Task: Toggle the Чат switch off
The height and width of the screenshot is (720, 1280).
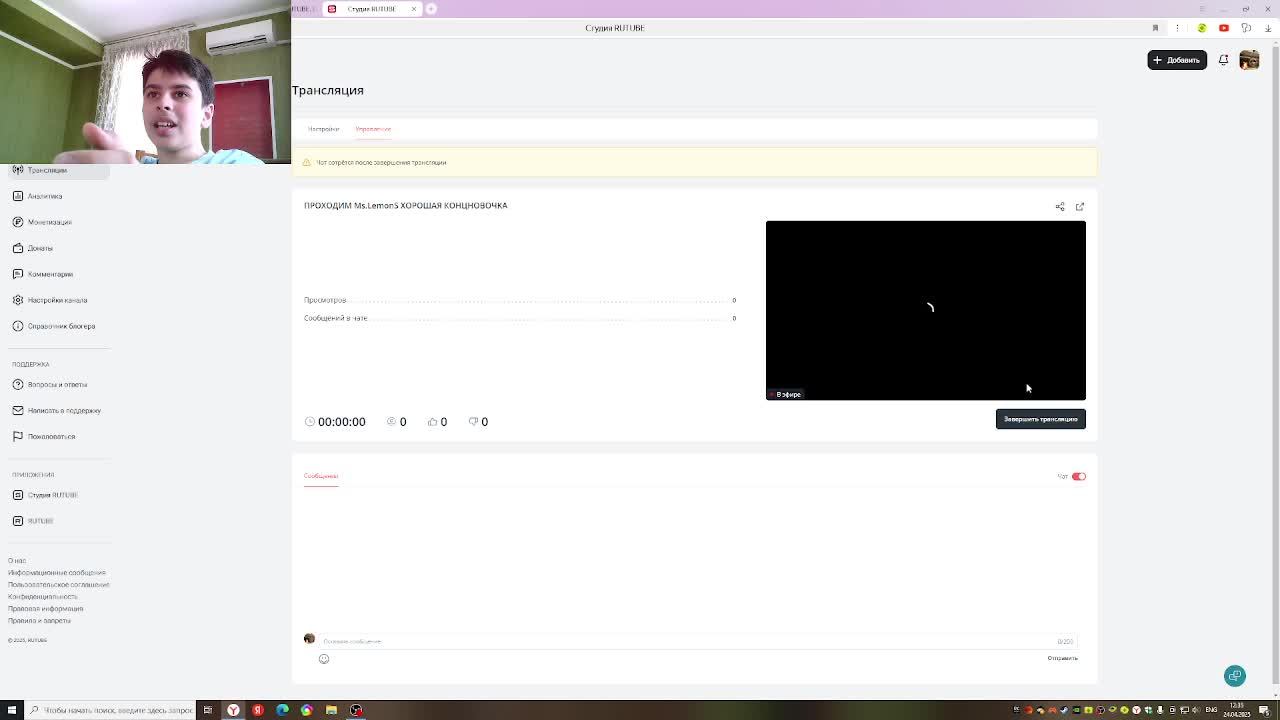Action: point(1079,476)
